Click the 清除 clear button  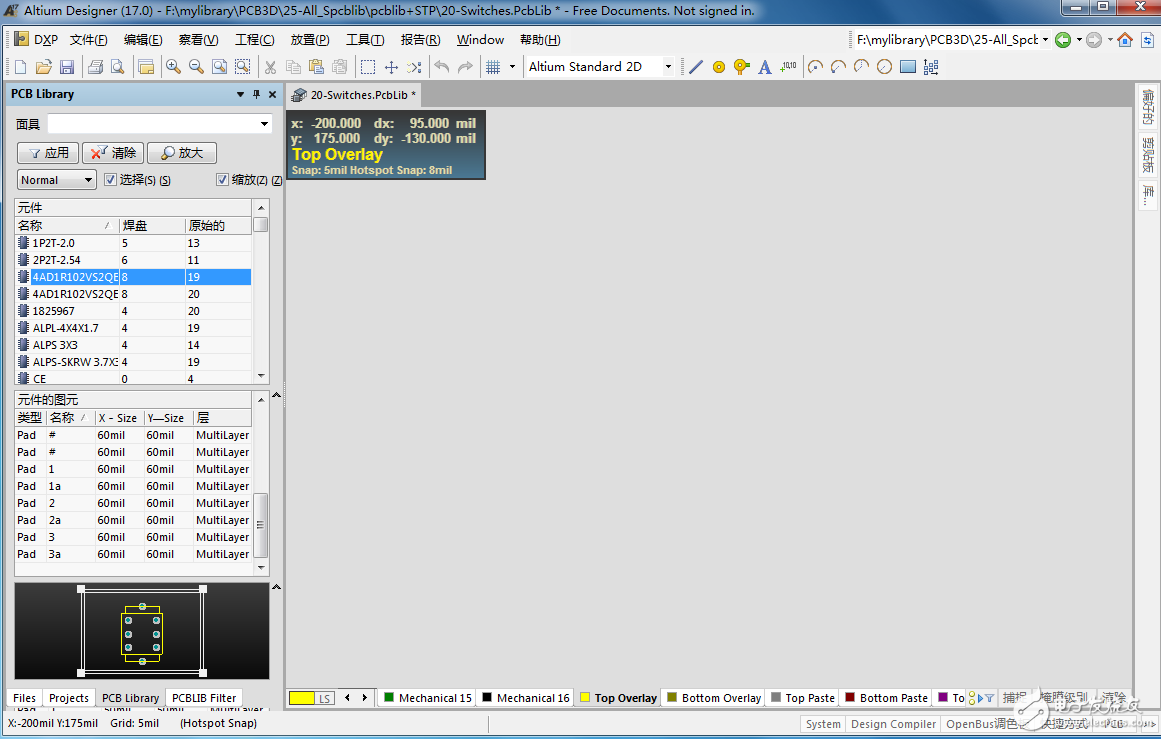pyautogui.click(x=113, y=153)
